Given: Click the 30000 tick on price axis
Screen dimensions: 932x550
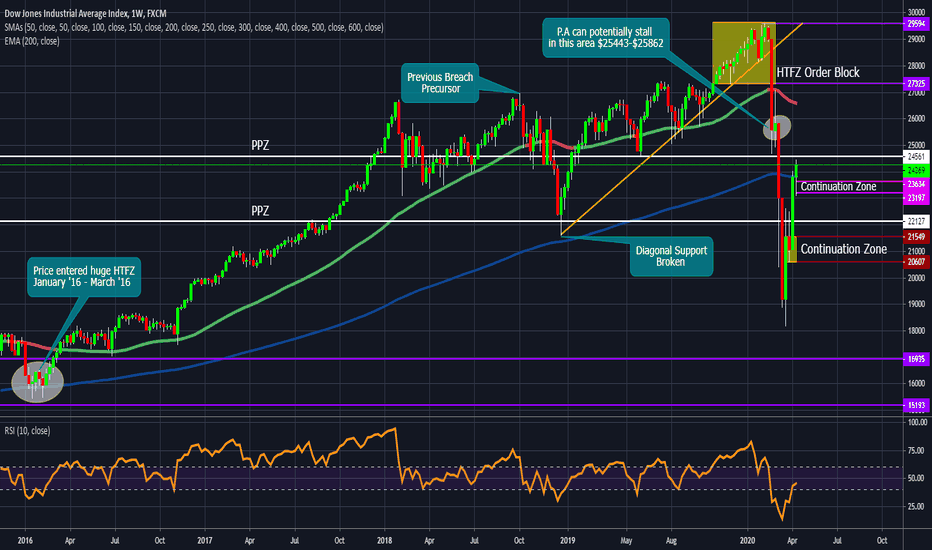Looking at the screenshot, I should [916, 12].
